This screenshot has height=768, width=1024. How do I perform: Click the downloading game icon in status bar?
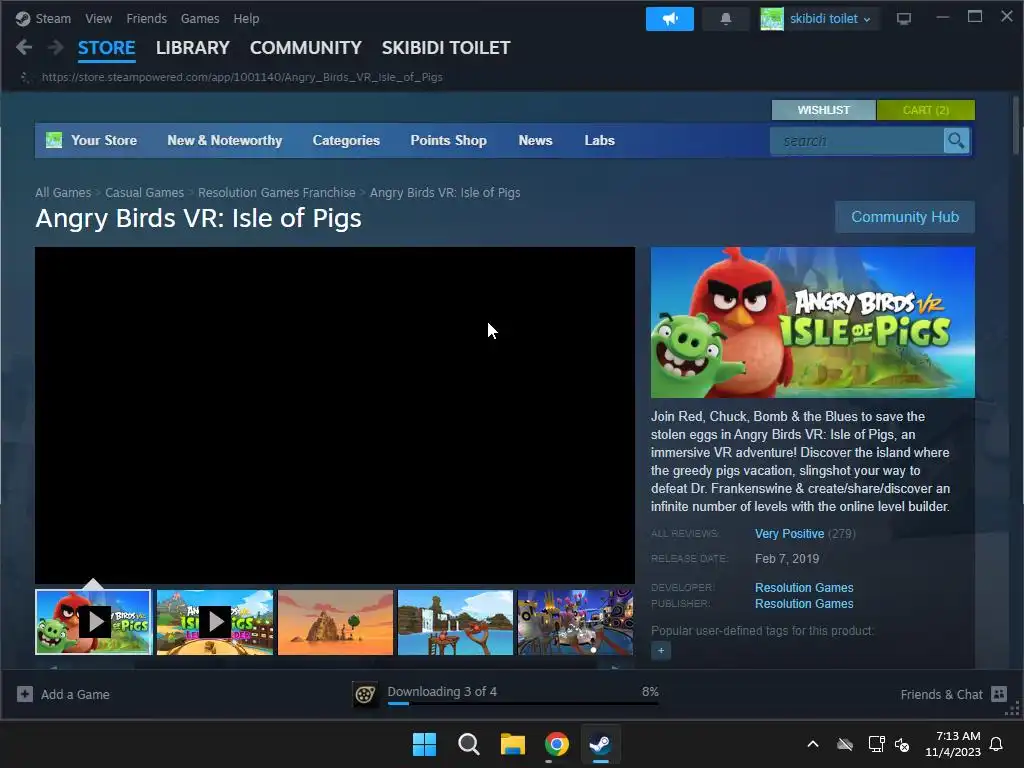365,694
